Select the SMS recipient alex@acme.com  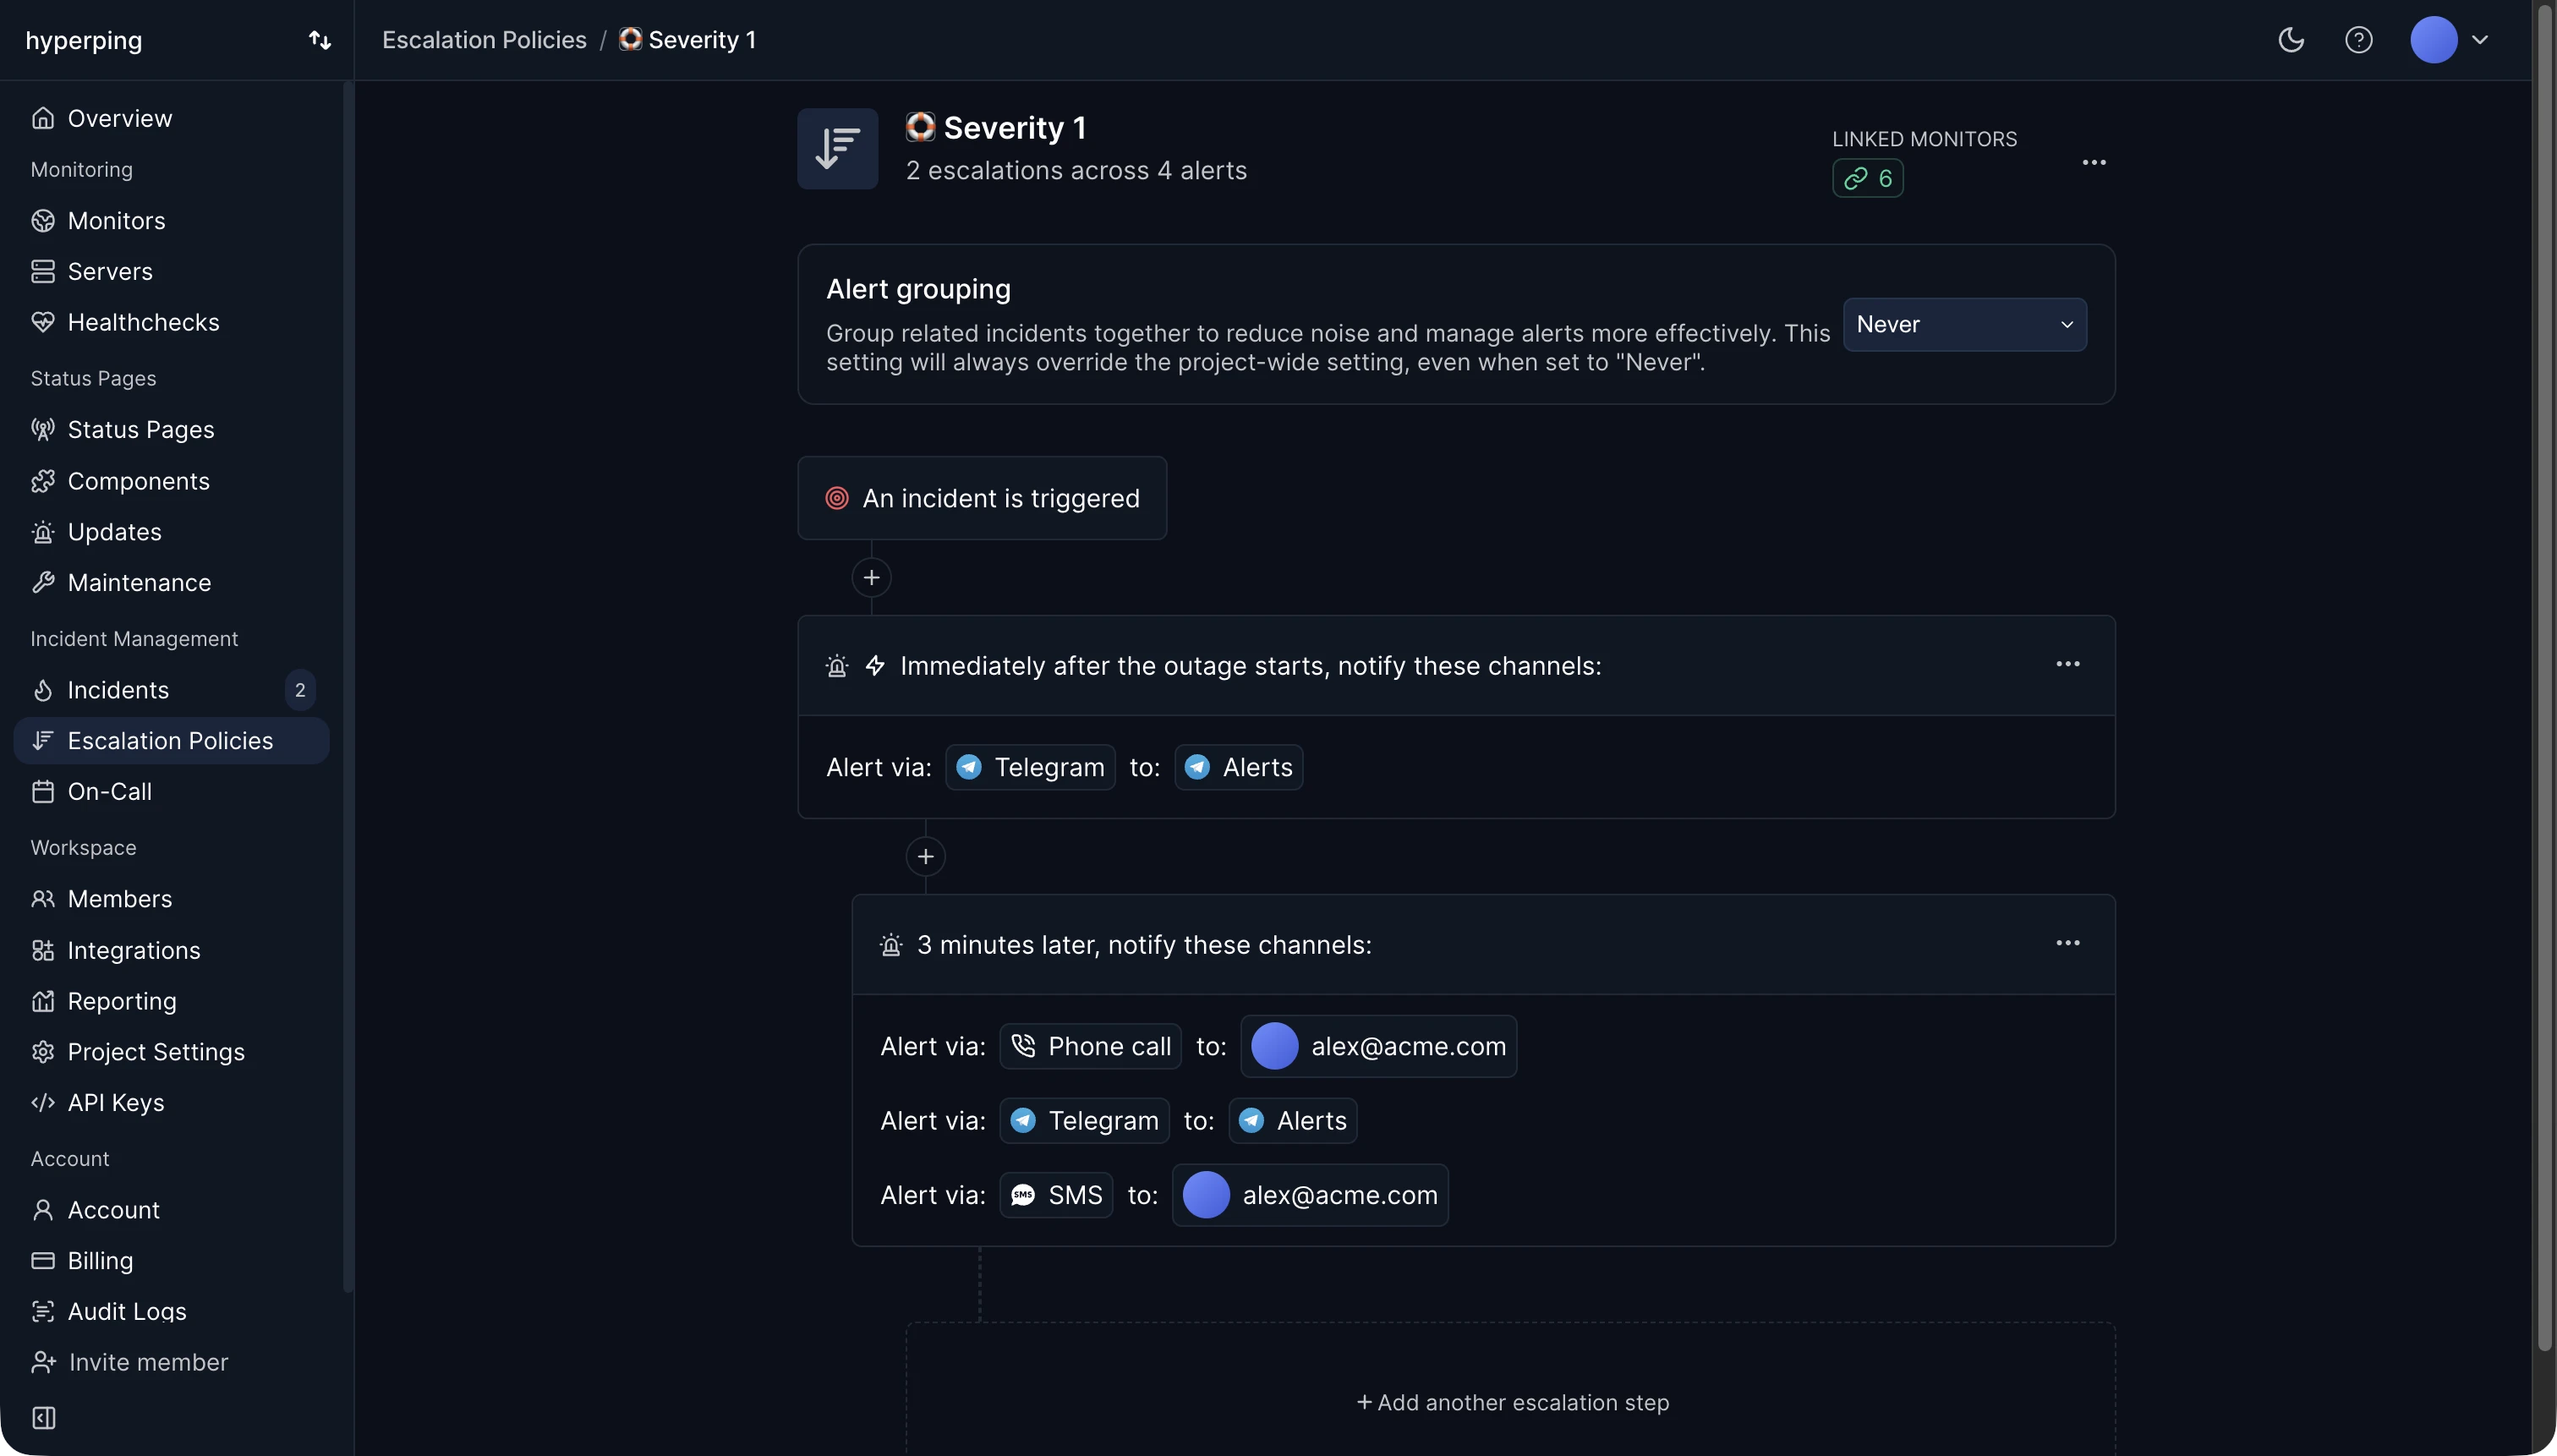(1310, 1195)
